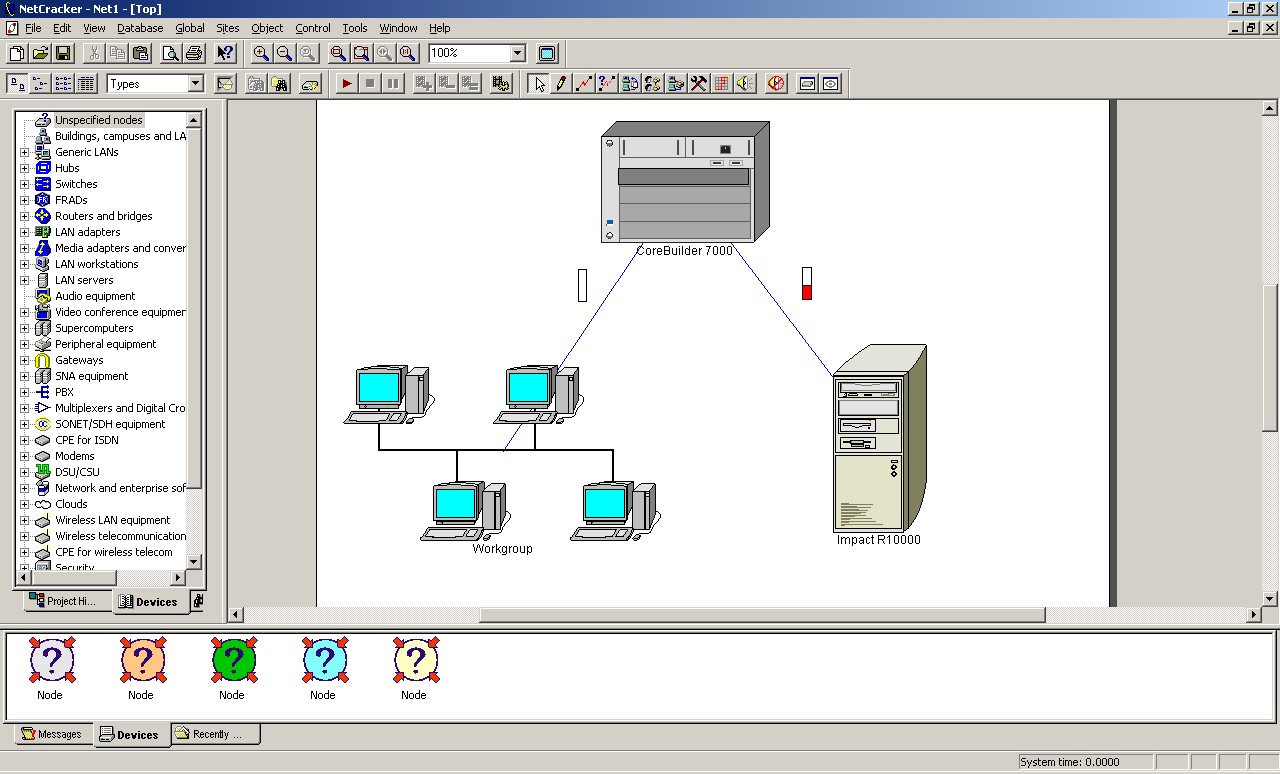Switch to the Recently used tab
This screenshot has height=774, width=1280.
215,734
